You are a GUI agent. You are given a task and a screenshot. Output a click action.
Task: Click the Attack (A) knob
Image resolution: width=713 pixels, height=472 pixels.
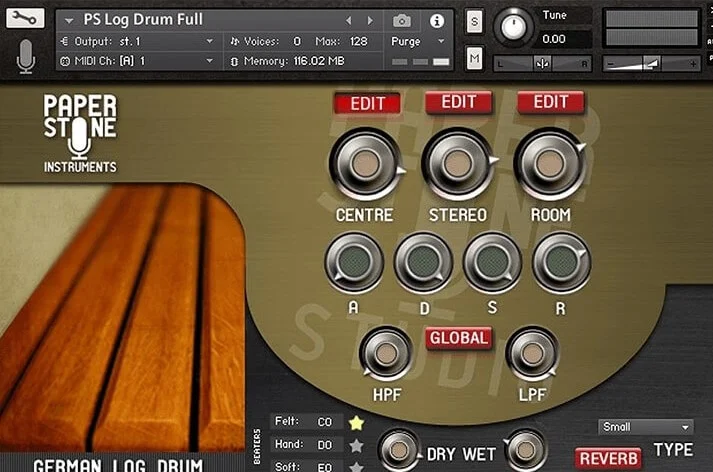(354, 262)
